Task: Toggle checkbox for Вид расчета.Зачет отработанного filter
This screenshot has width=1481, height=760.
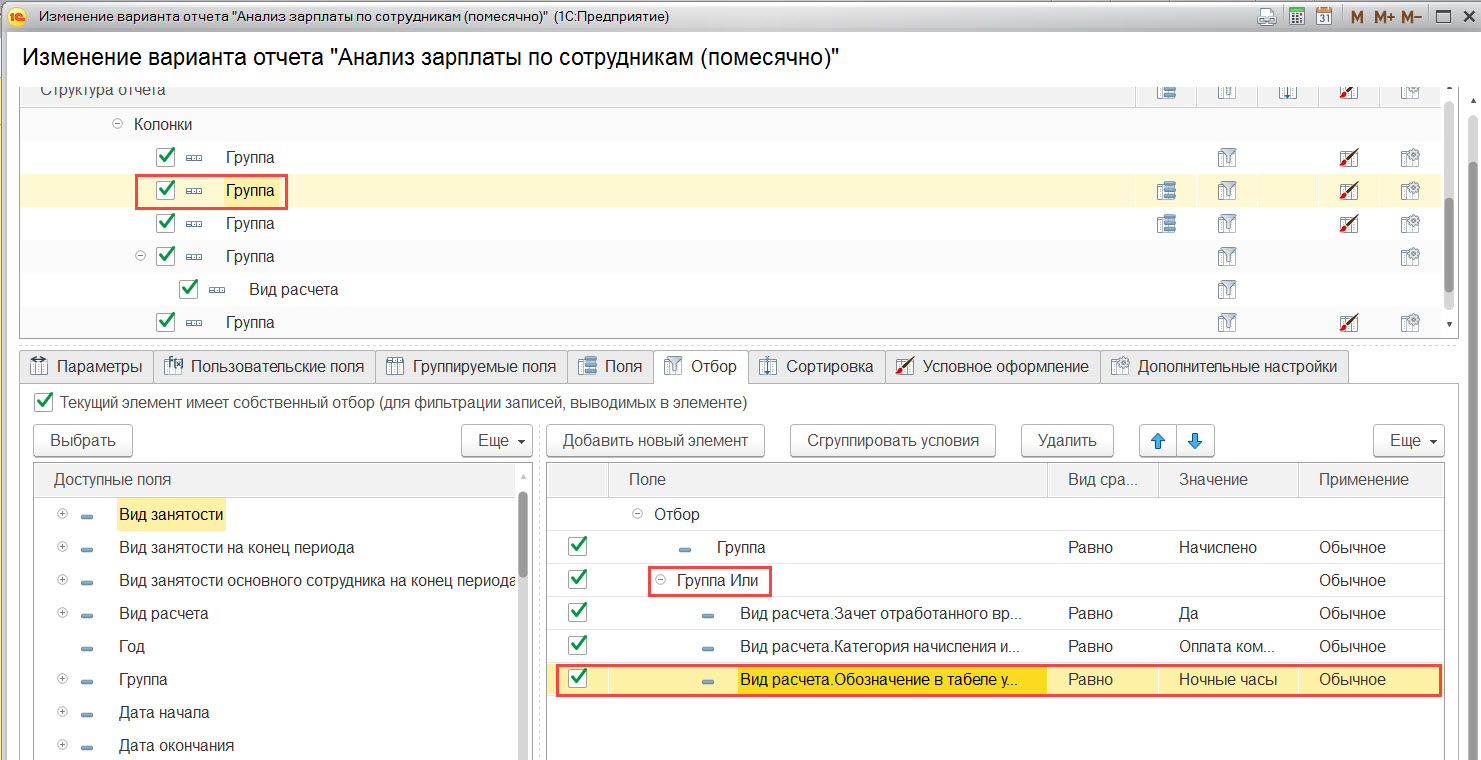Action: (577, 612)
